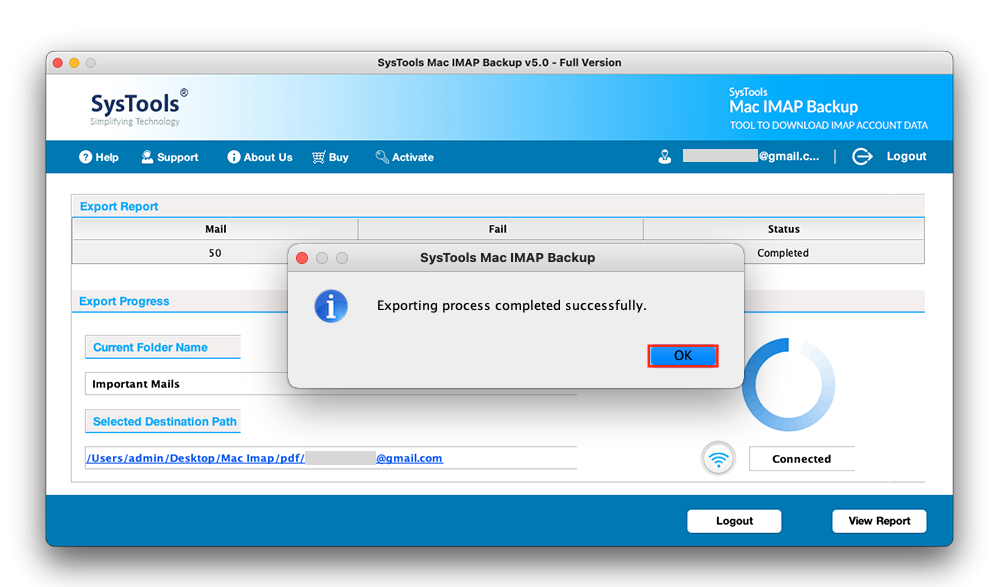Click the circular export progress indicator

click(x=789, y=385)
